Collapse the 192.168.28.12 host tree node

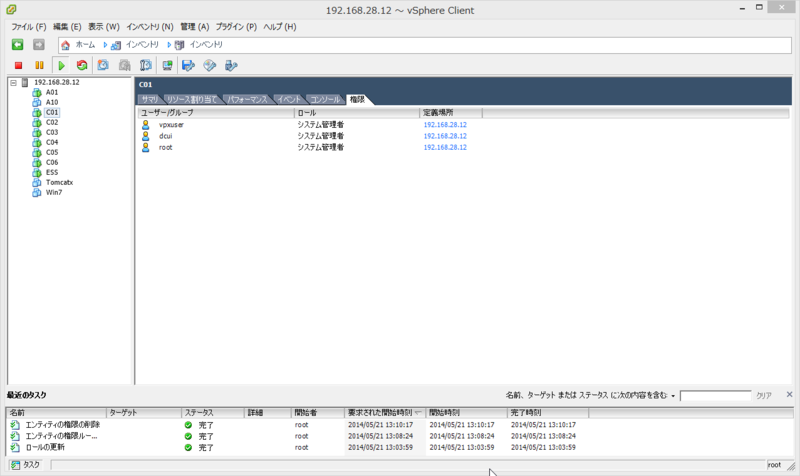point(13,82)
